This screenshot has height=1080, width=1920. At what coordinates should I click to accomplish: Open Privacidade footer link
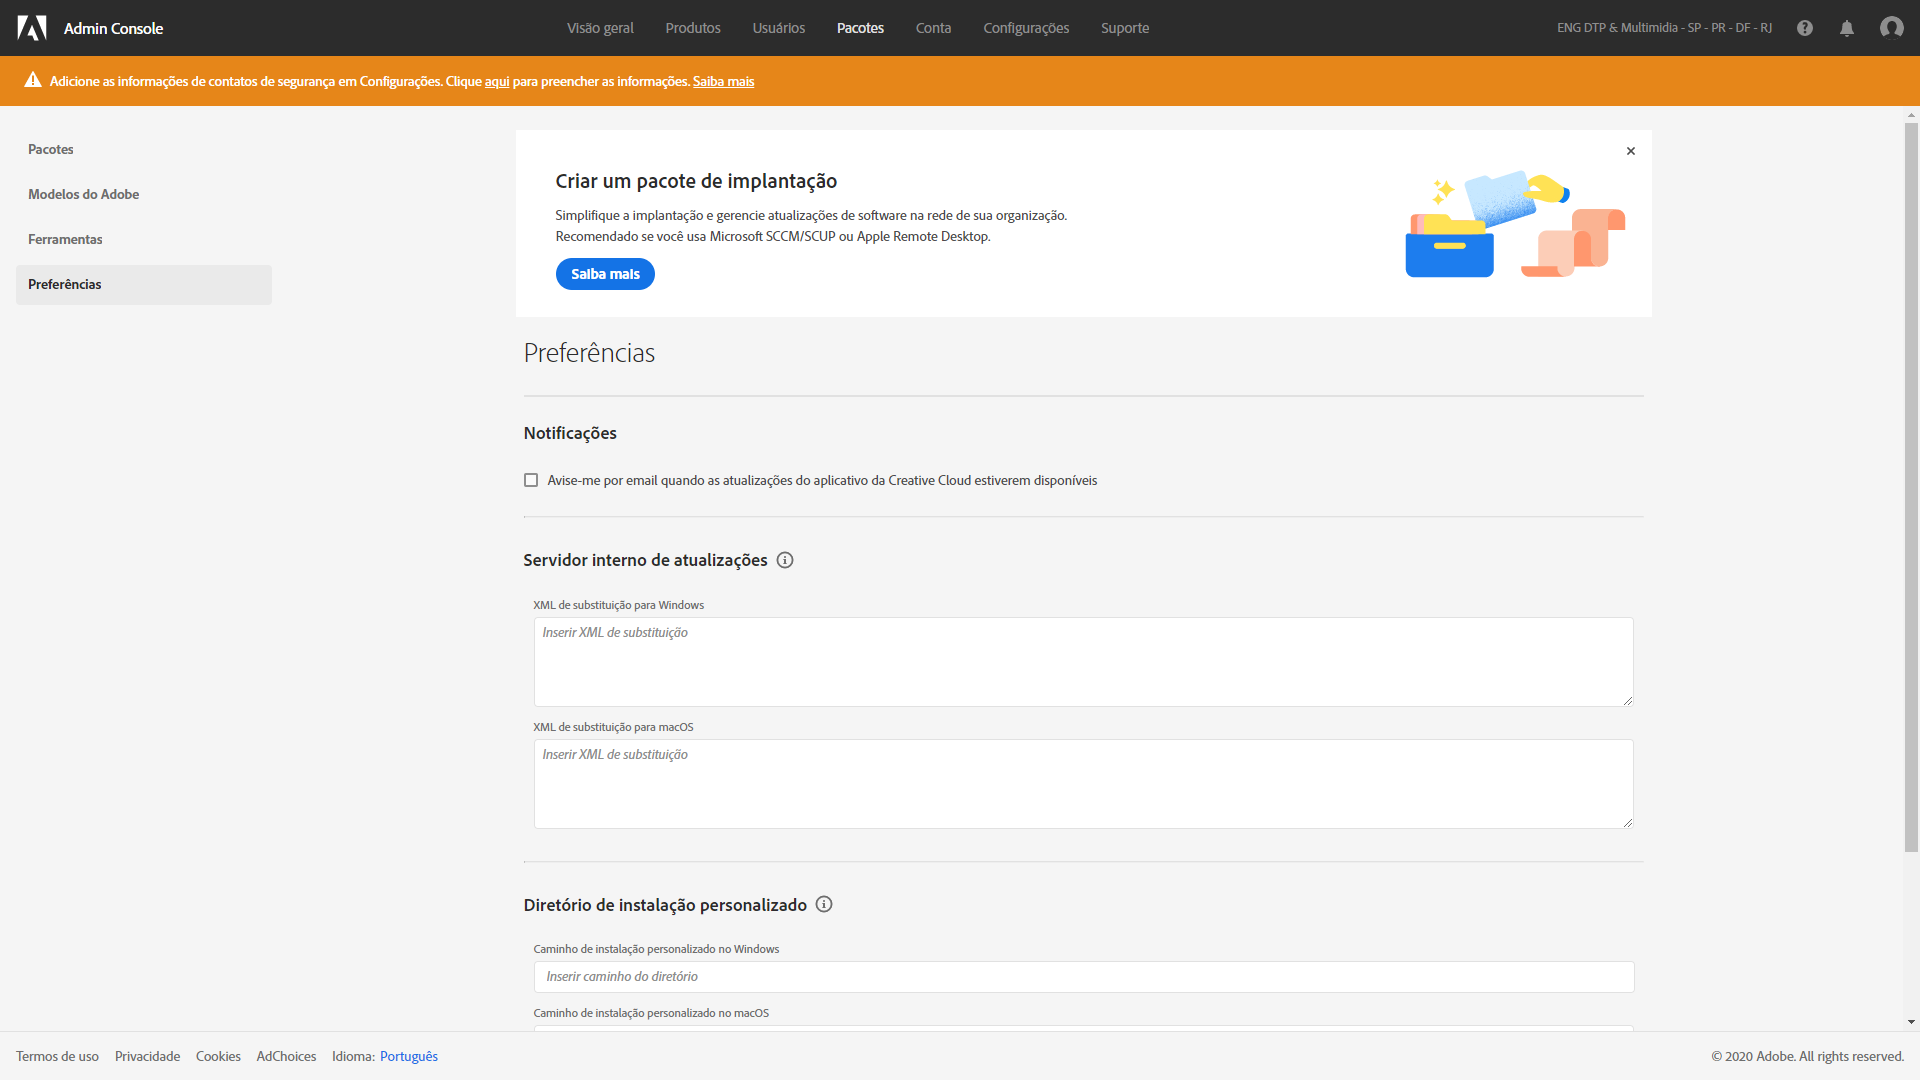(x=147, y=1056)
